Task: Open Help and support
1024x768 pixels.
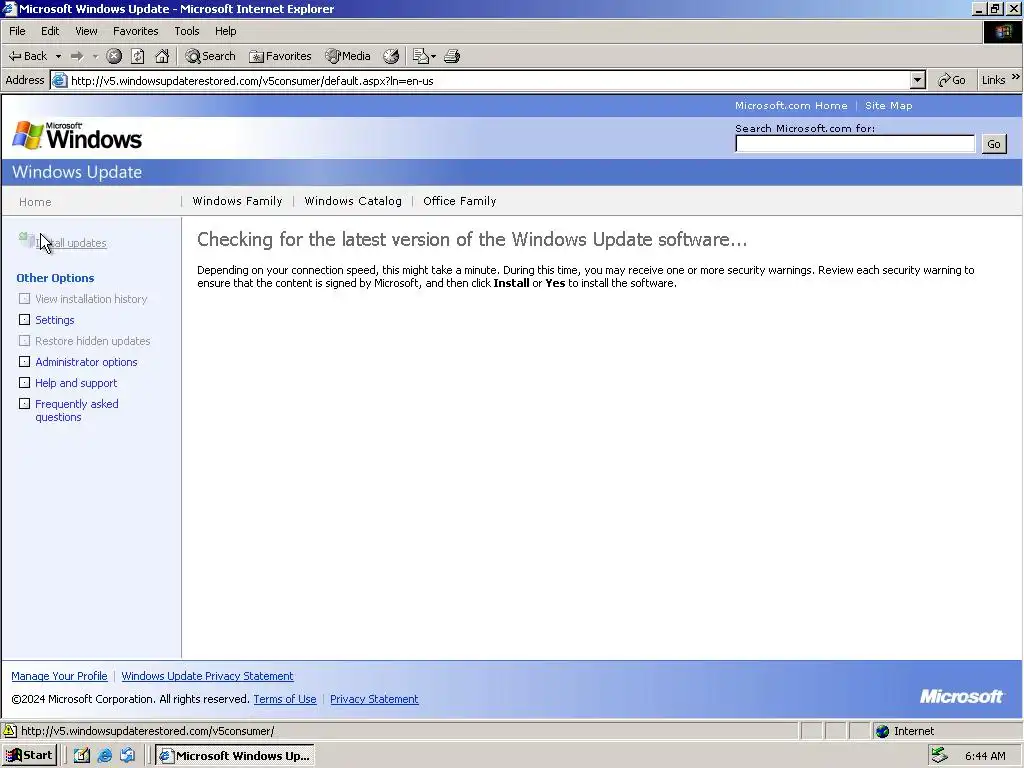Action: [x=76, y=383]
